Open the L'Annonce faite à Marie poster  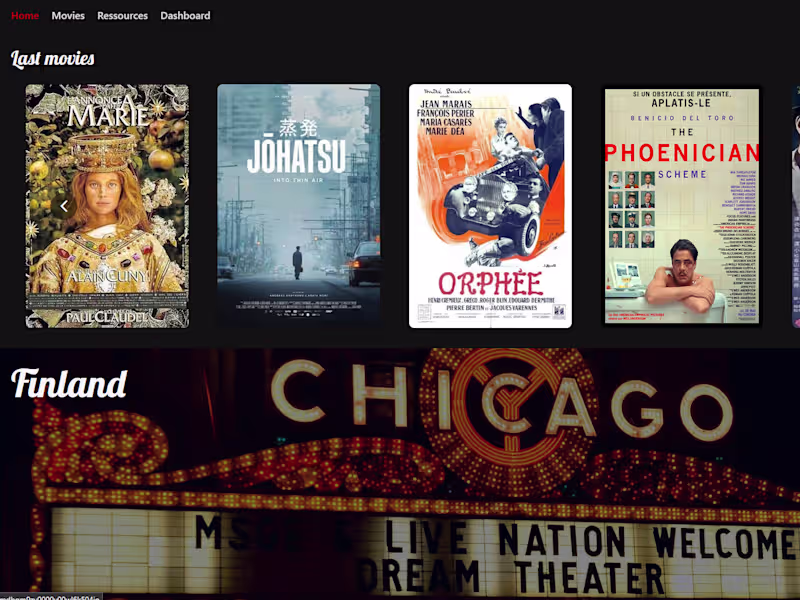pos(107,206)
